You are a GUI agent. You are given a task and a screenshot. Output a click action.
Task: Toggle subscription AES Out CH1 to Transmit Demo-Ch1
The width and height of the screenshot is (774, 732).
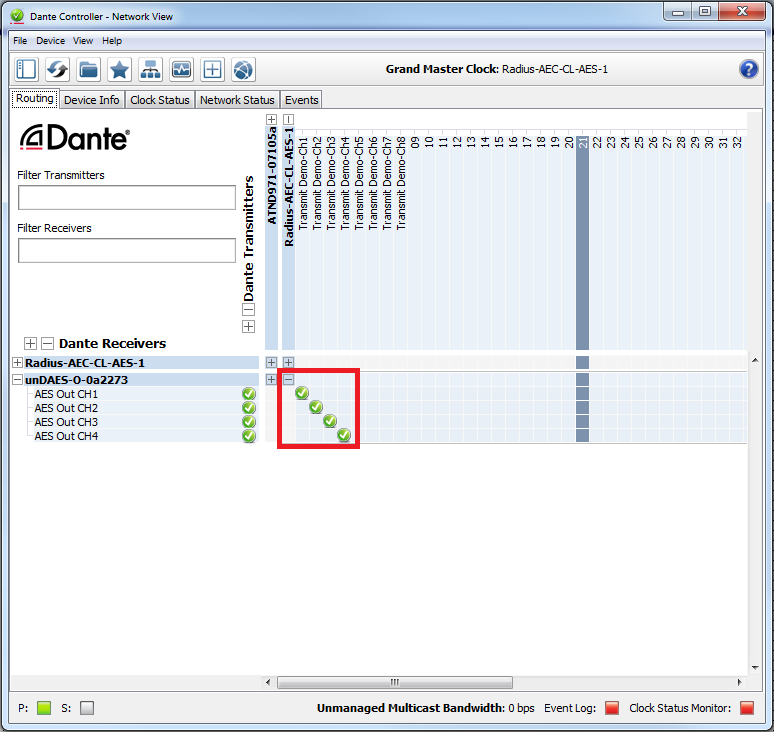pyautogui.click(x=302, y=393)
